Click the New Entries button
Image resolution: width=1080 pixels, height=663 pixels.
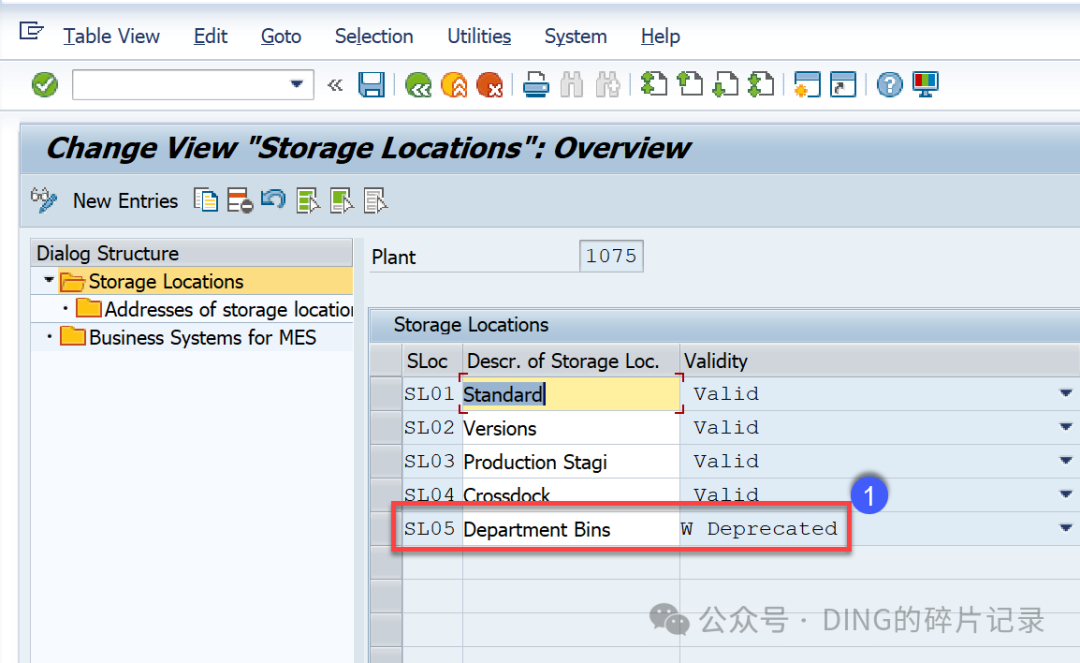125,201
